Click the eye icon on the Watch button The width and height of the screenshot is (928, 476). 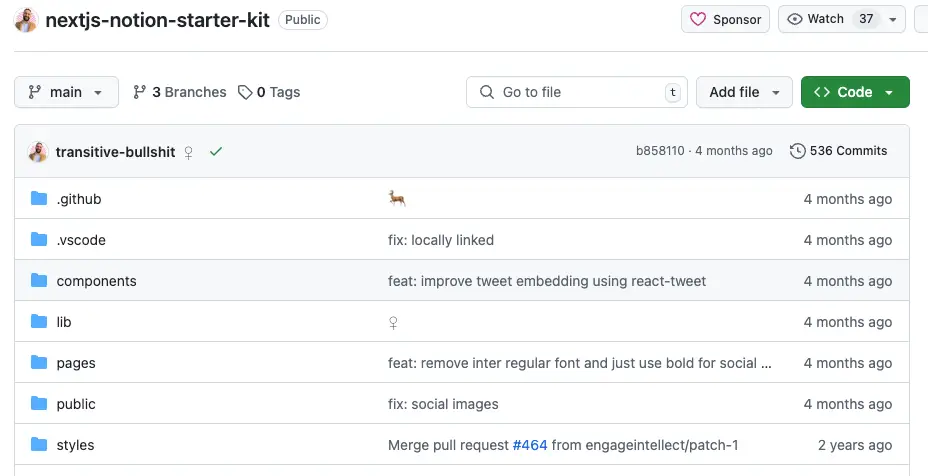[x=794, y=20]
